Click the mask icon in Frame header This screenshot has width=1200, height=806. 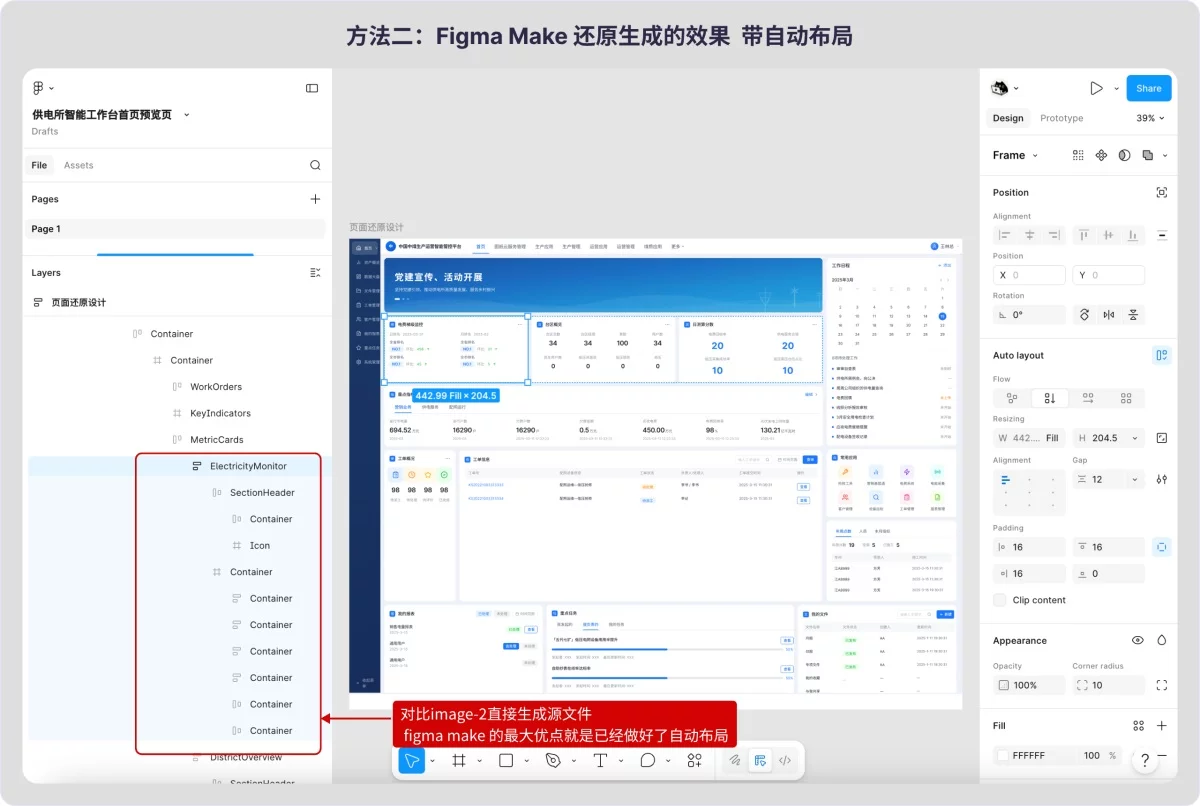[x=1124, y=155]
